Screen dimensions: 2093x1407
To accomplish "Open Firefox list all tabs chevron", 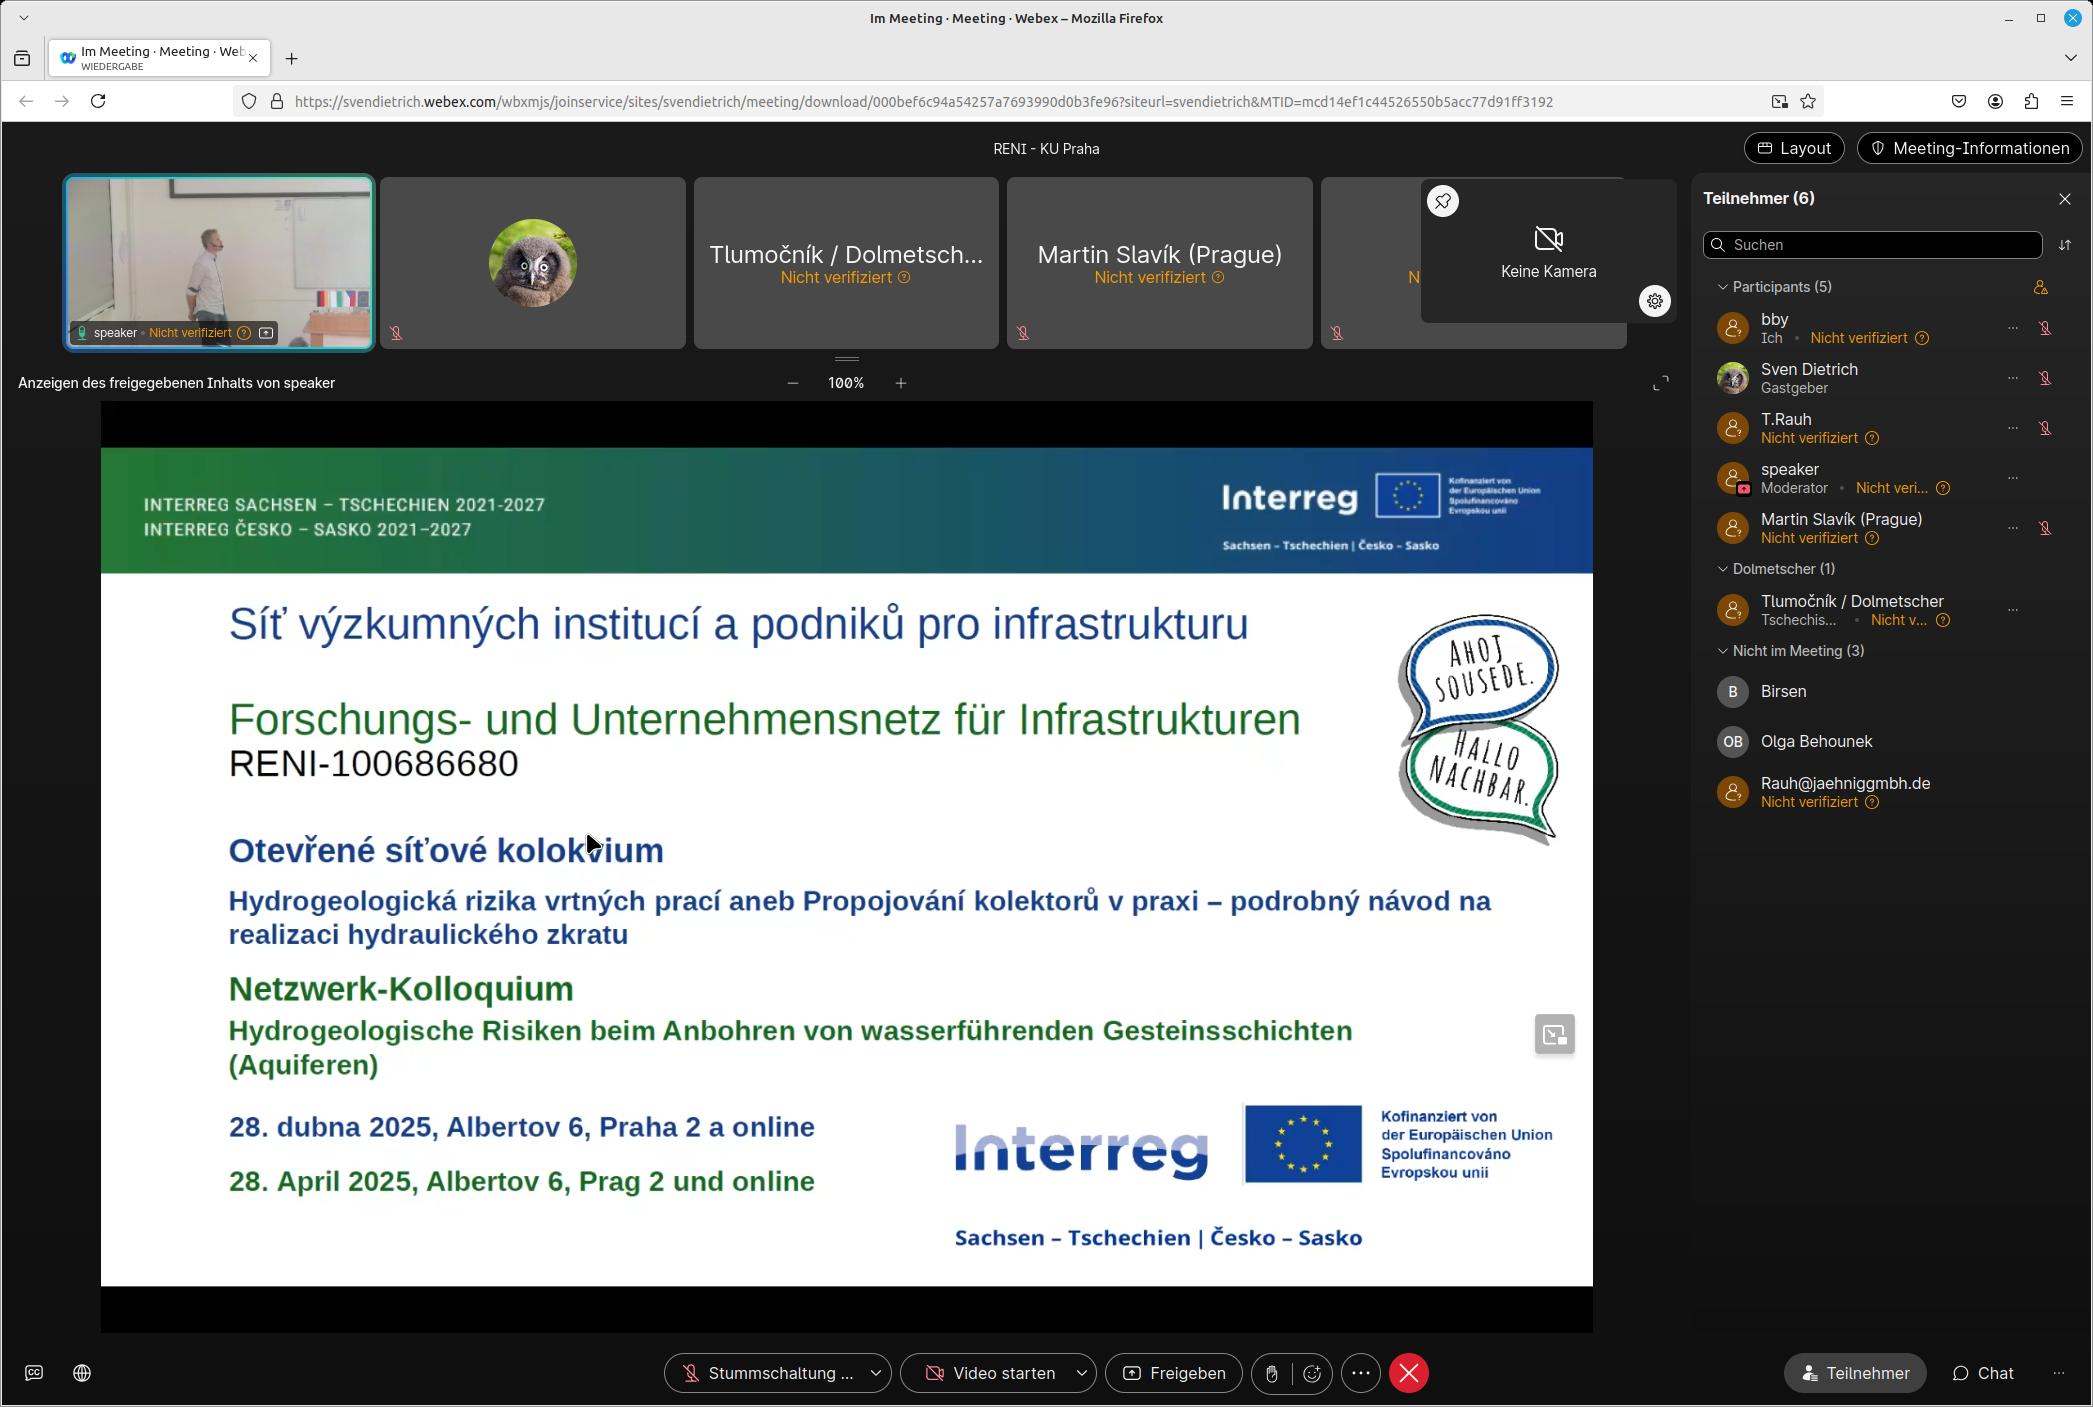I will [x=2070, y=58].
